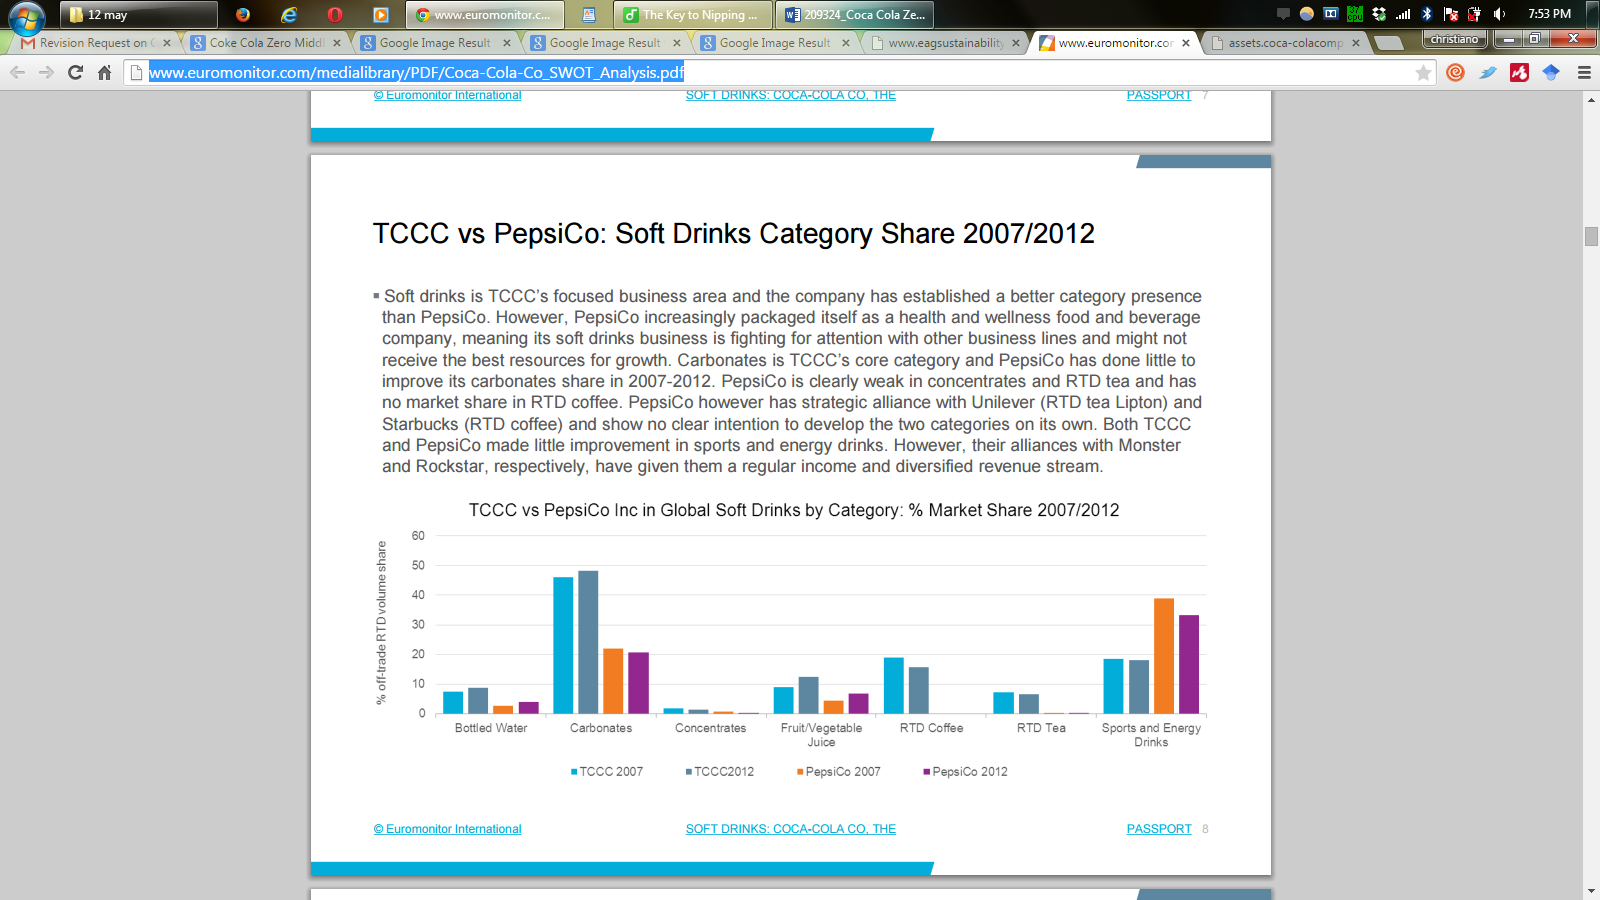Launch Internet Explorer from the taskbar
1600x900 pixels.
click(x=289, y=14)
